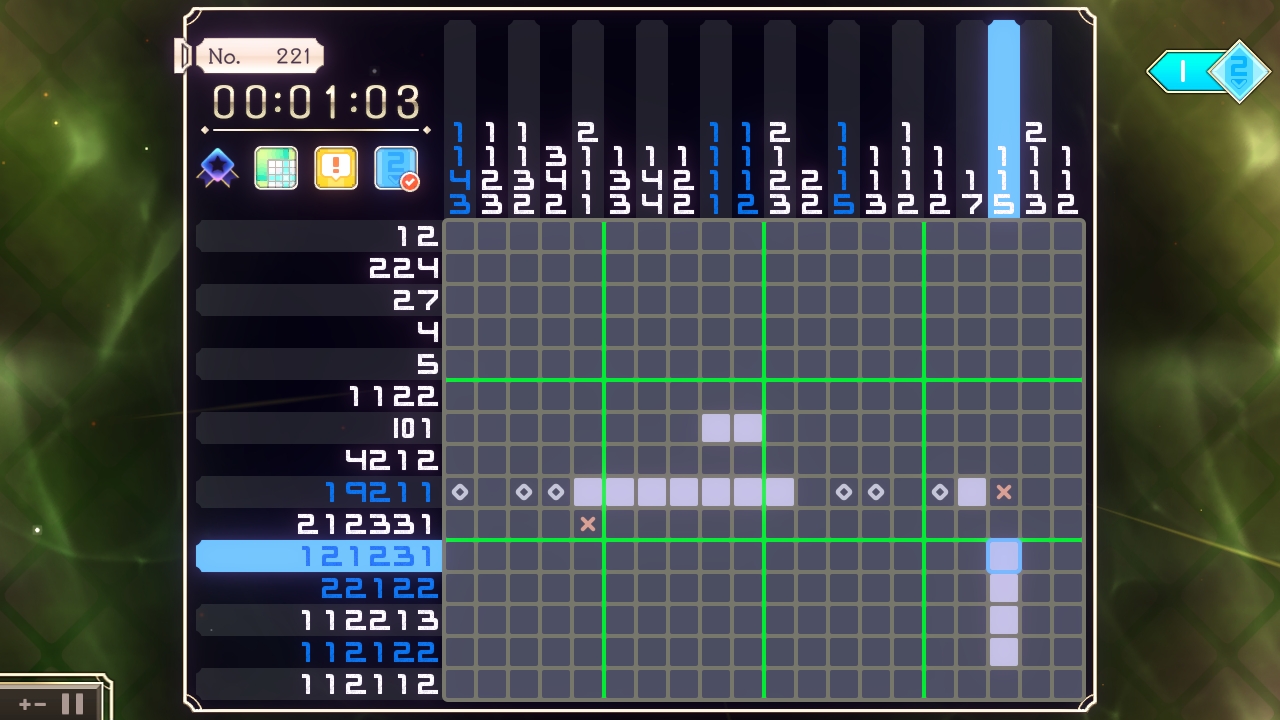Viewport: 1280px width, 720px height.
Task: Click the left filled cell in row 101
Action: click(716, 428)
